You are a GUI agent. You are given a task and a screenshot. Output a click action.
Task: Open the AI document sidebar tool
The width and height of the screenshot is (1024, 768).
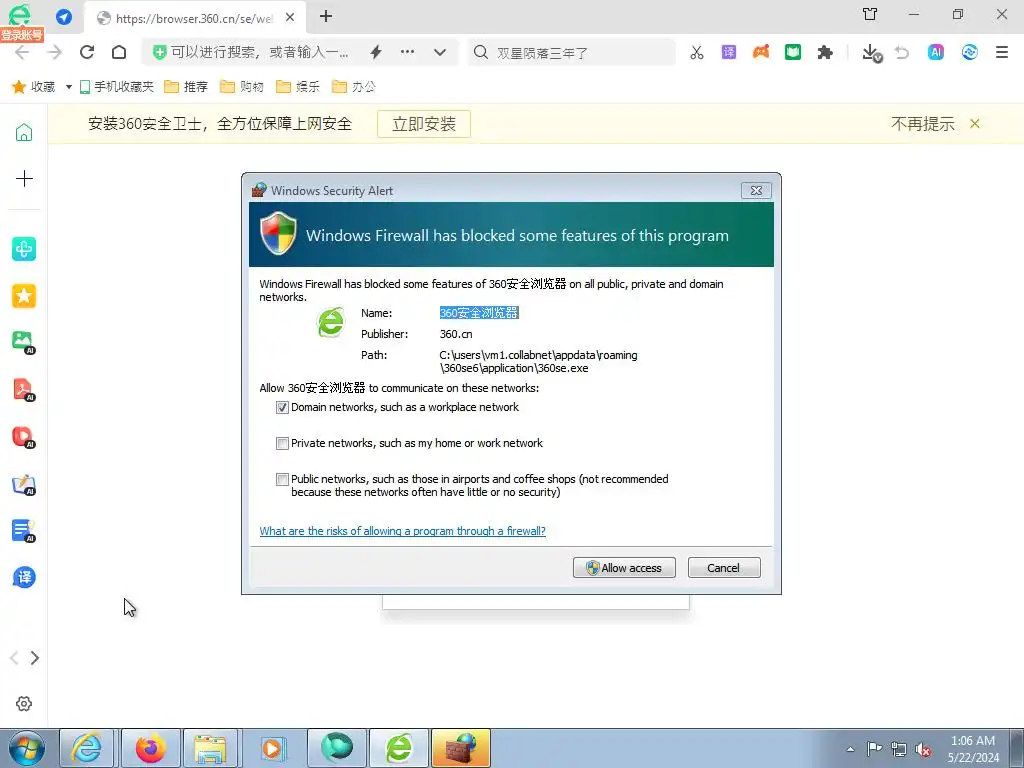pyautogui.click(x=24, y=530)
